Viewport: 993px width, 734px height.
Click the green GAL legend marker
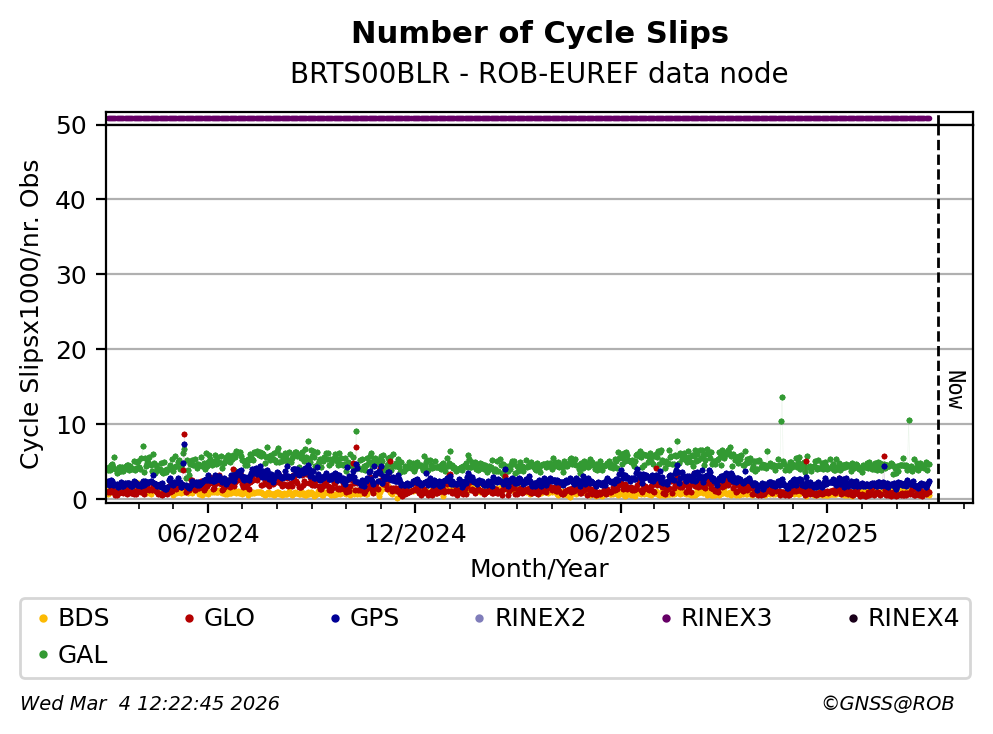point(42,656)
